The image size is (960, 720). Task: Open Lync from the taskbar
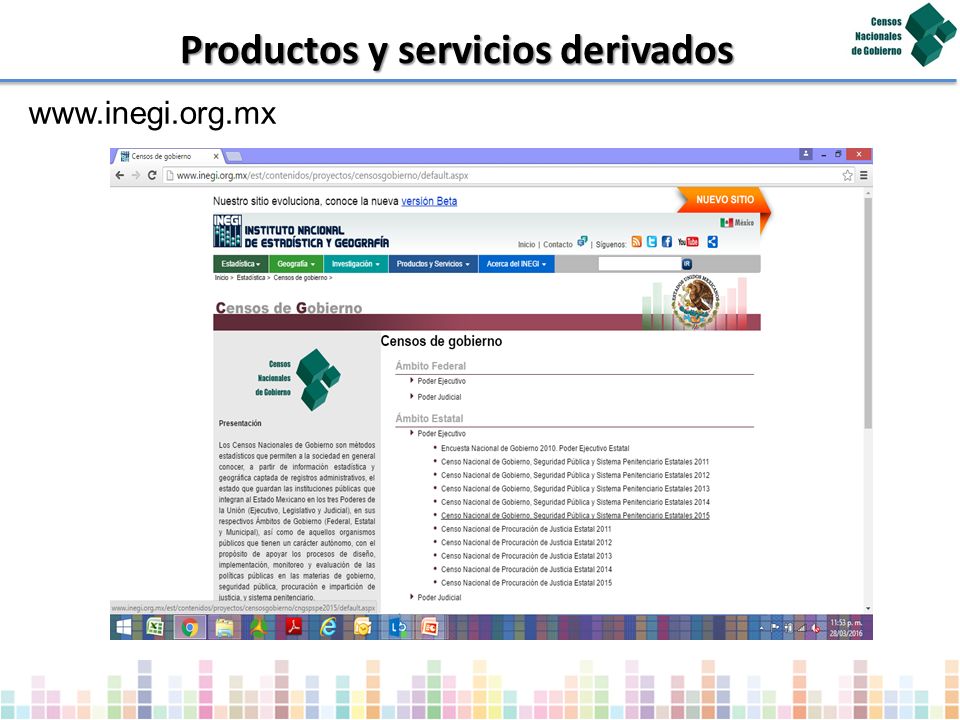point(398,628)
